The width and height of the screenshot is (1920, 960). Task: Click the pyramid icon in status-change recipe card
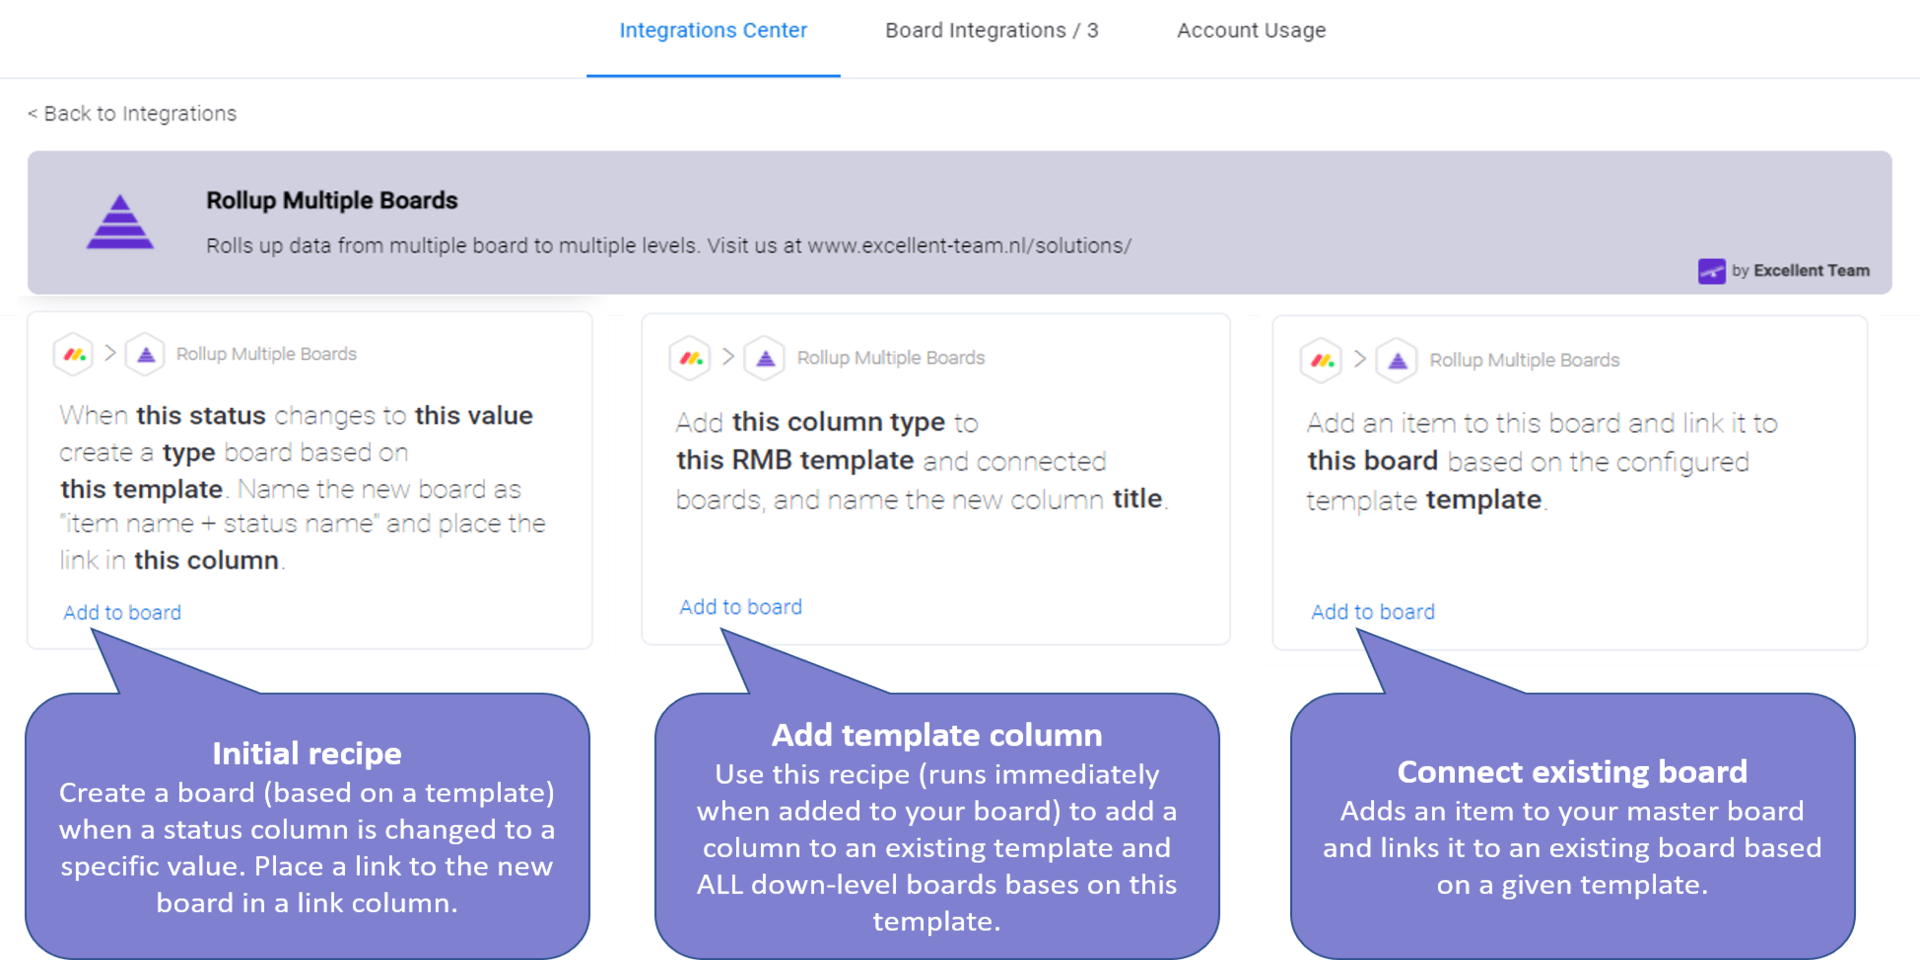pyautogui.click(x=145, y=354)
